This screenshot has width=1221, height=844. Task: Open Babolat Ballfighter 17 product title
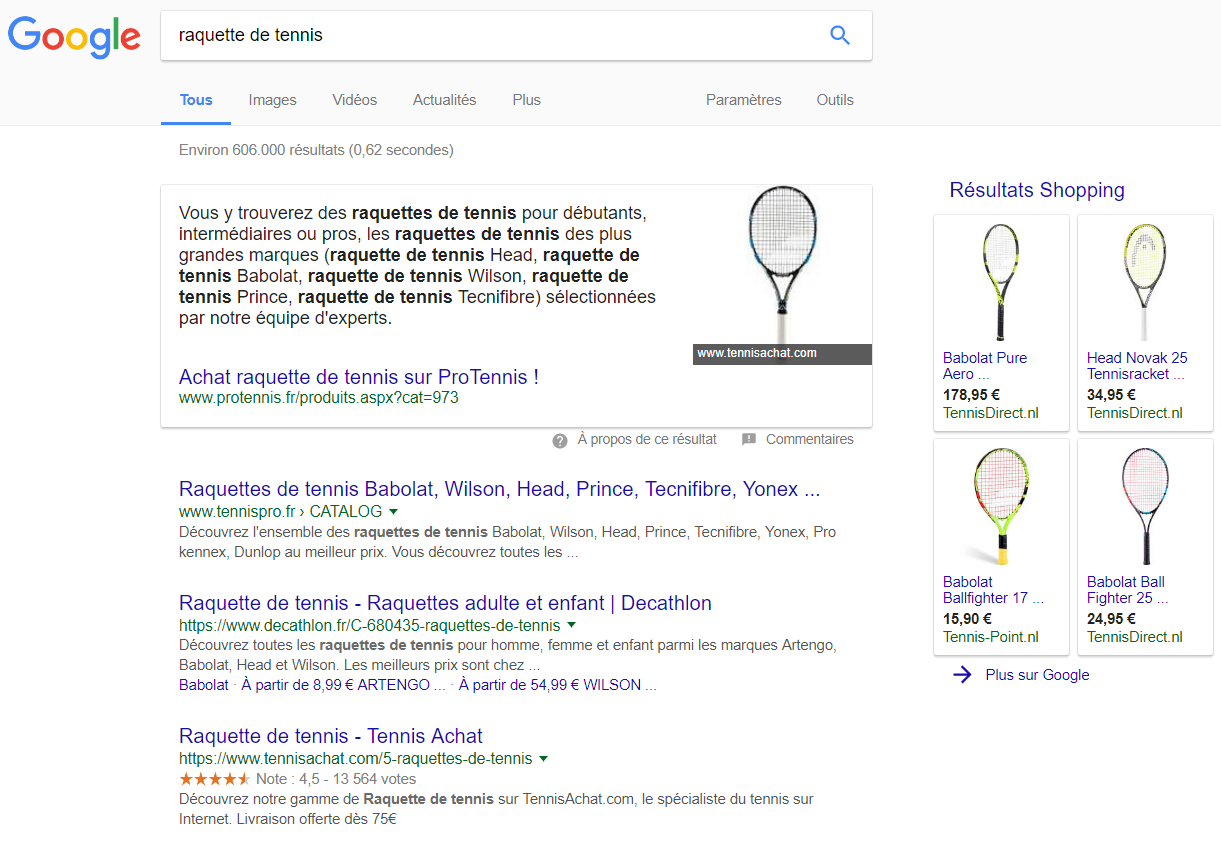(993, 590)
